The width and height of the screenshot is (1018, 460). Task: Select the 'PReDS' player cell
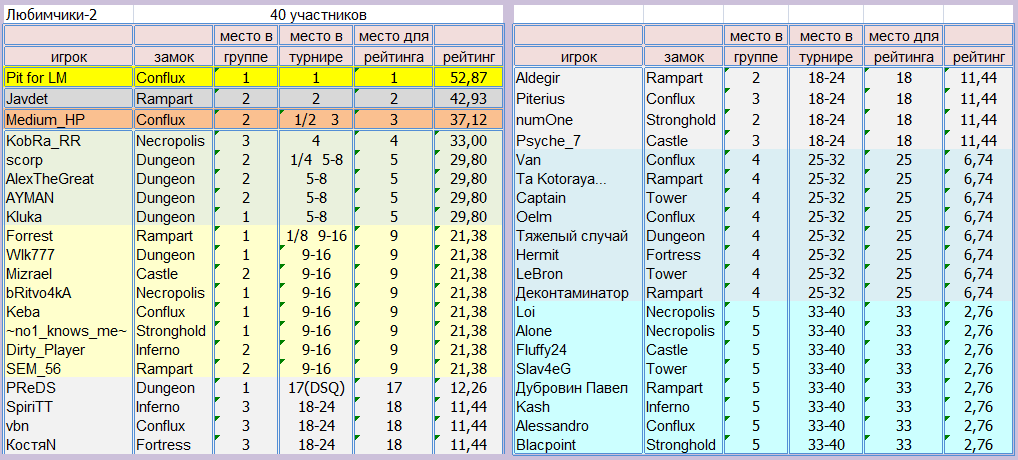pyautogui.click(x=68, y=387)
